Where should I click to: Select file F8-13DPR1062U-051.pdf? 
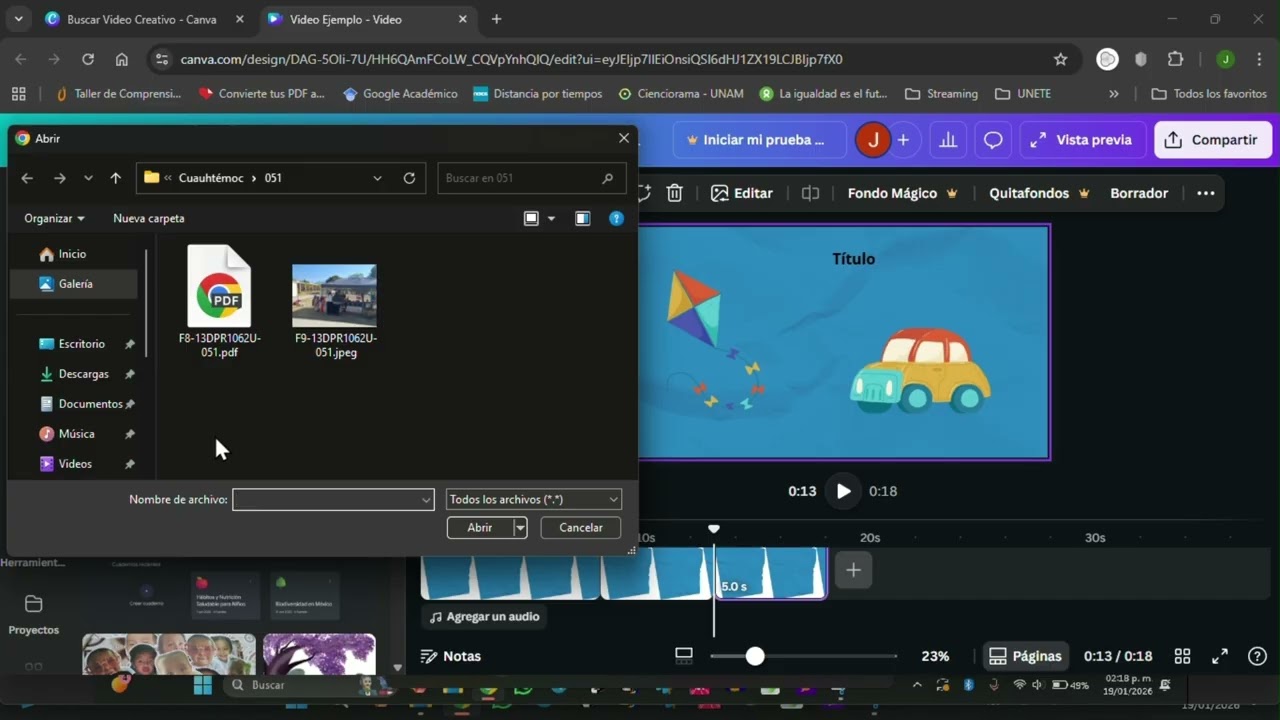219,302
